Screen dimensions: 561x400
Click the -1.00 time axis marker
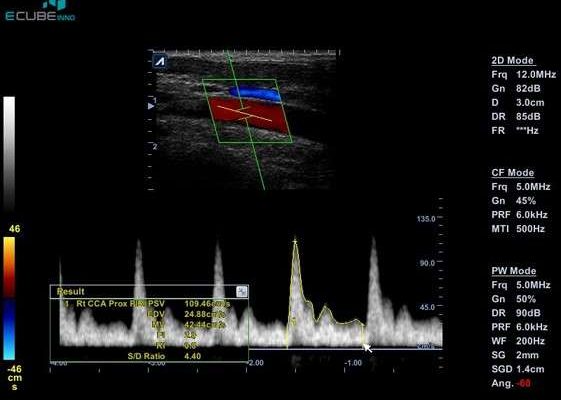[x=353, y=363]
